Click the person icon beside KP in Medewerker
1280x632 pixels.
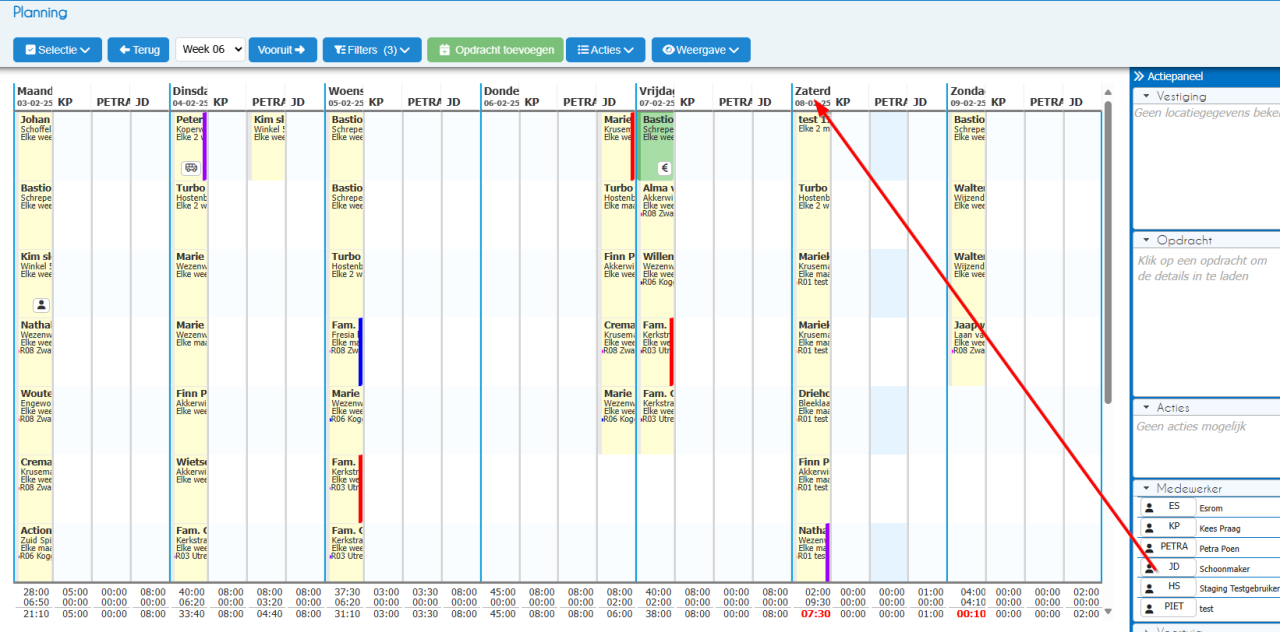click(x=1149, y=528)
